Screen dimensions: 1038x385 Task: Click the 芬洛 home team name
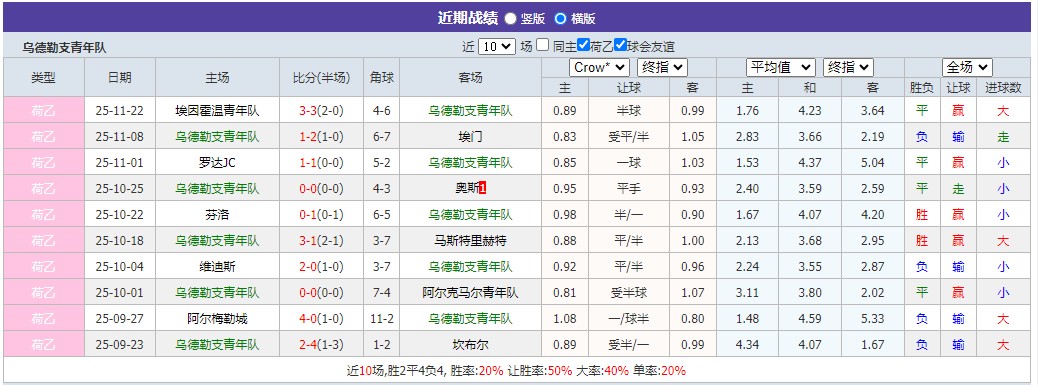[x=217, y=215]
